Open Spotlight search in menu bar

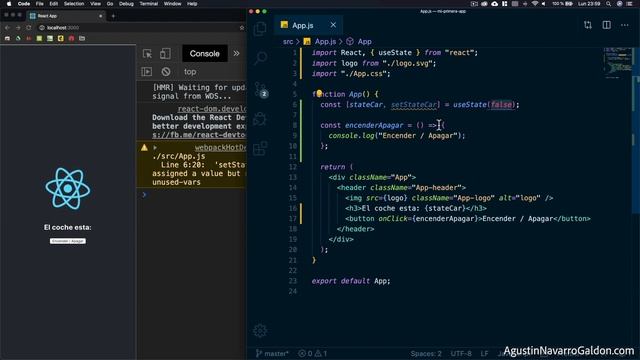[608, 4]
